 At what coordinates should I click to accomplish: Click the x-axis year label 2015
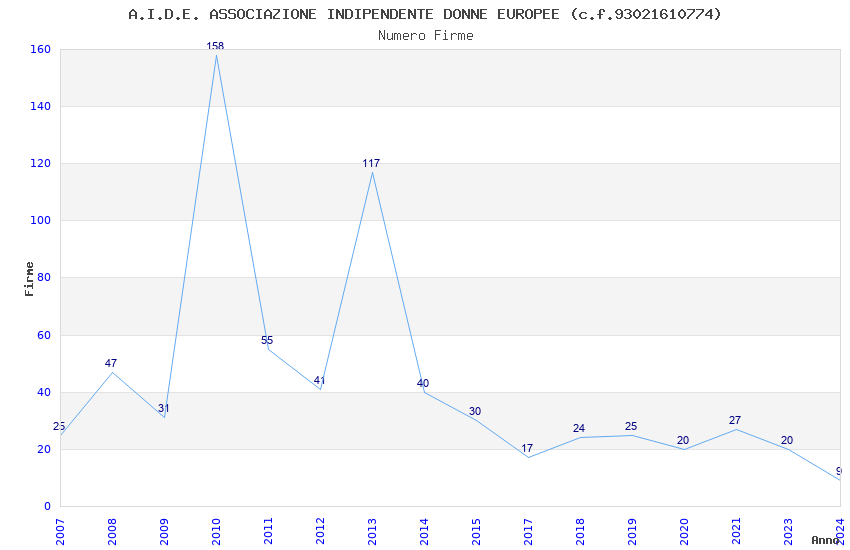click(476, 532)
